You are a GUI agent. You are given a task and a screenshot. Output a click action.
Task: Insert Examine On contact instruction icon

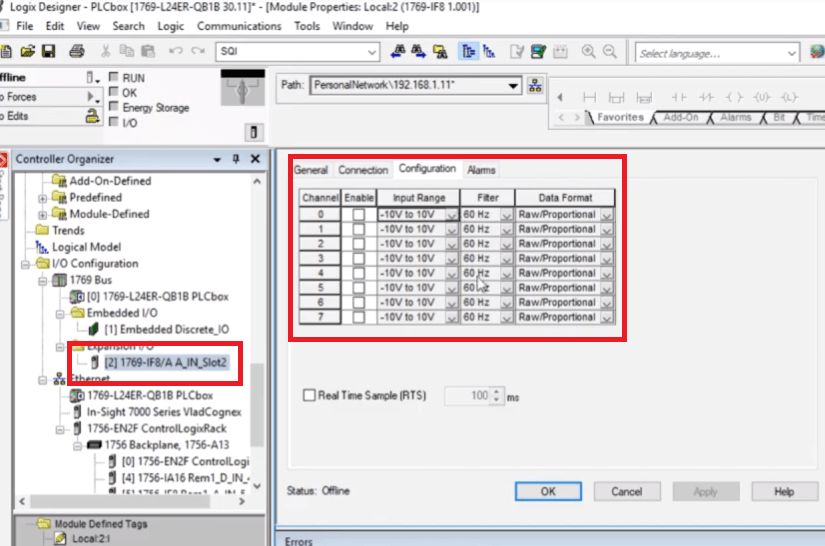(679, 97)
